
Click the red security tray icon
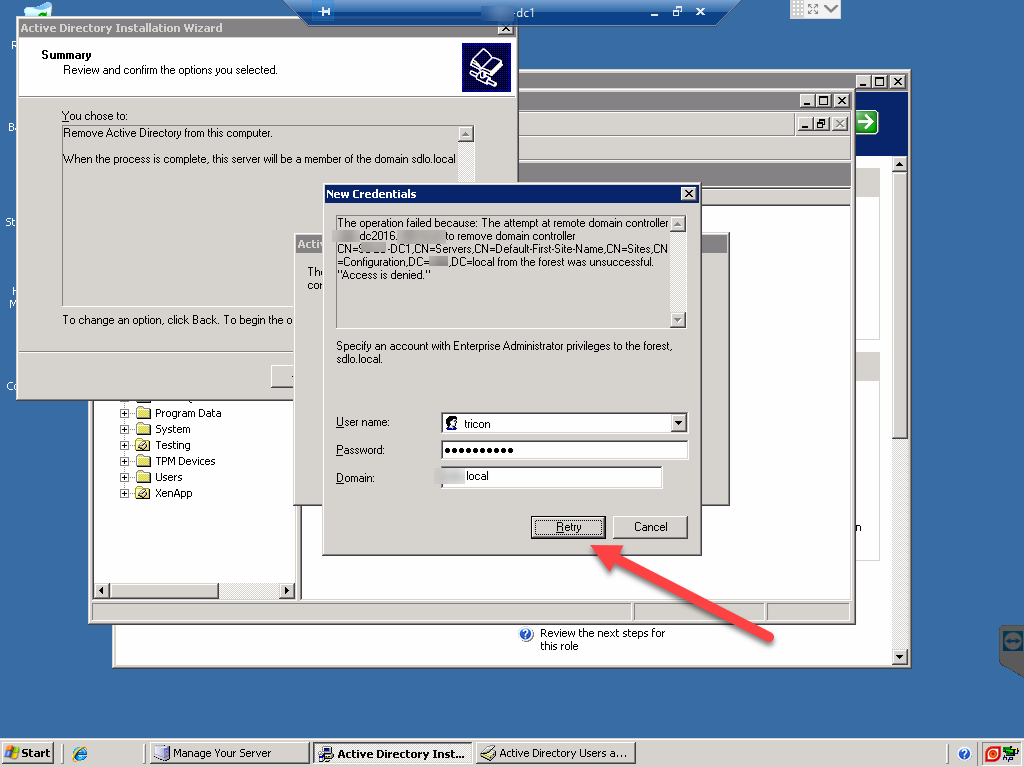992,754
